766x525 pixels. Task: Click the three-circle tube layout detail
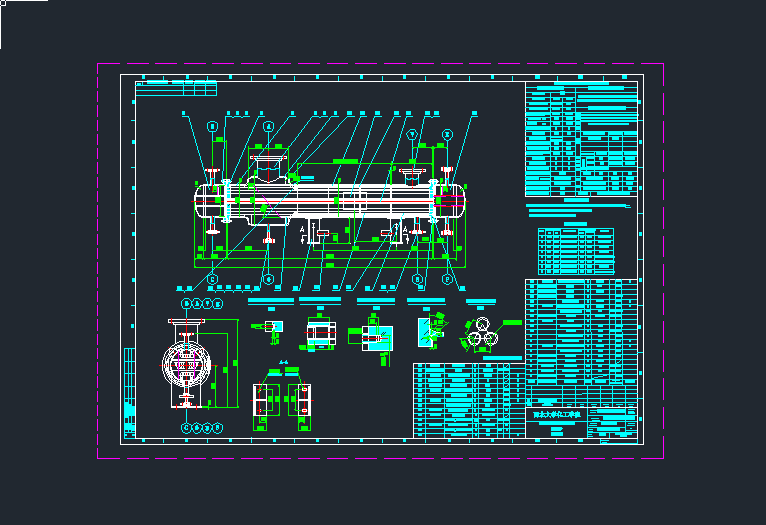tap(483, 333)
